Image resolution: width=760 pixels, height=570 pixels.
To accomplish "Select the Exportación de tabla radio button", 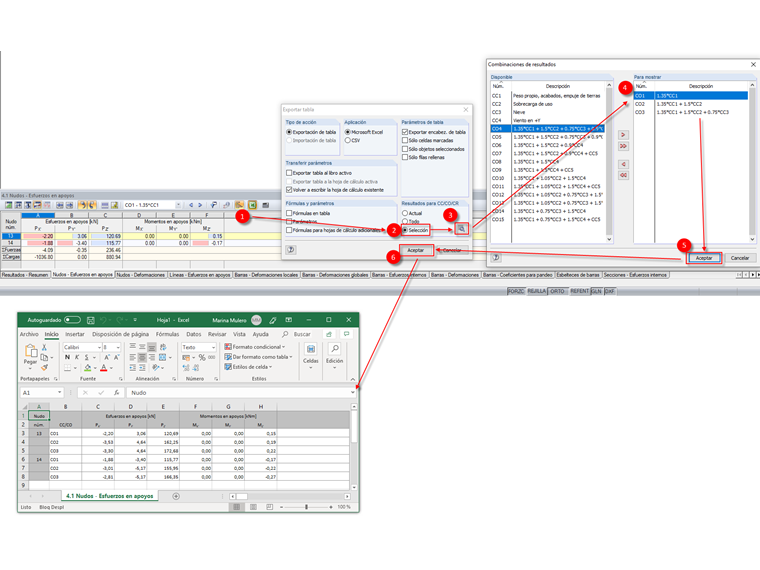I will click(x=289, y=132).
